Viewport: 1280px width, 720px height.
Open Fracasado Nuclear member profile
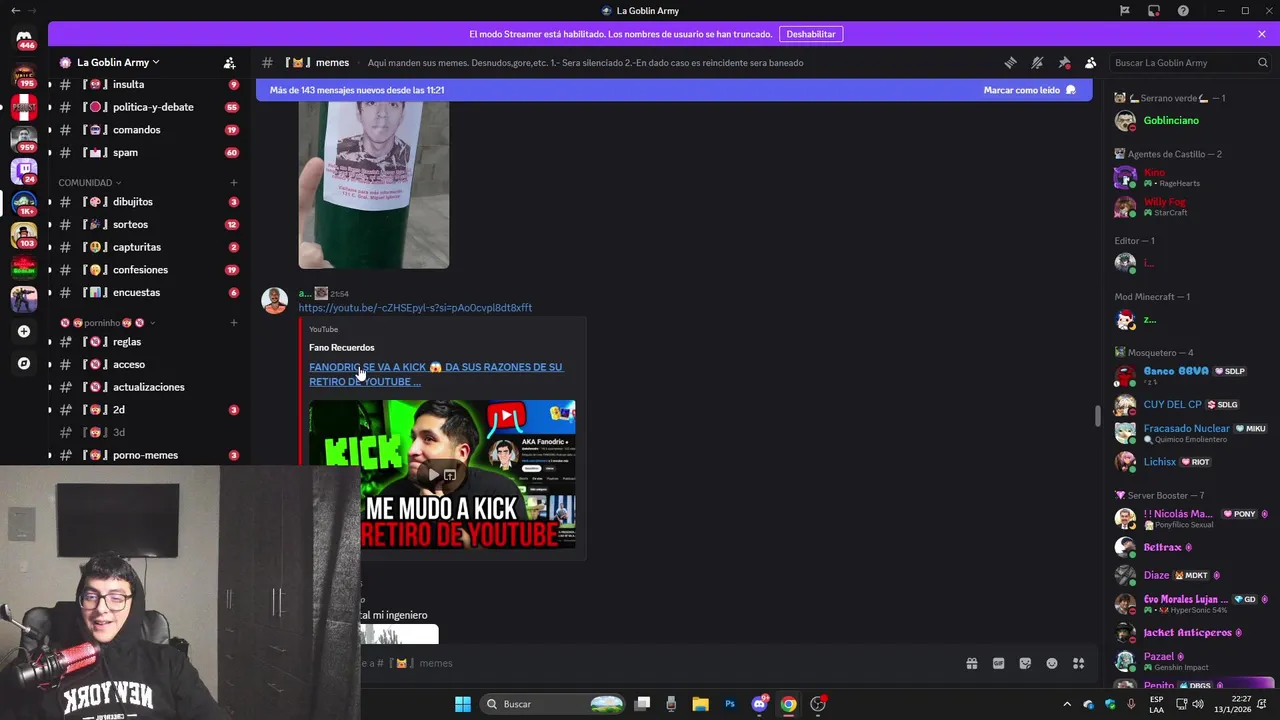coord(1190,433)
